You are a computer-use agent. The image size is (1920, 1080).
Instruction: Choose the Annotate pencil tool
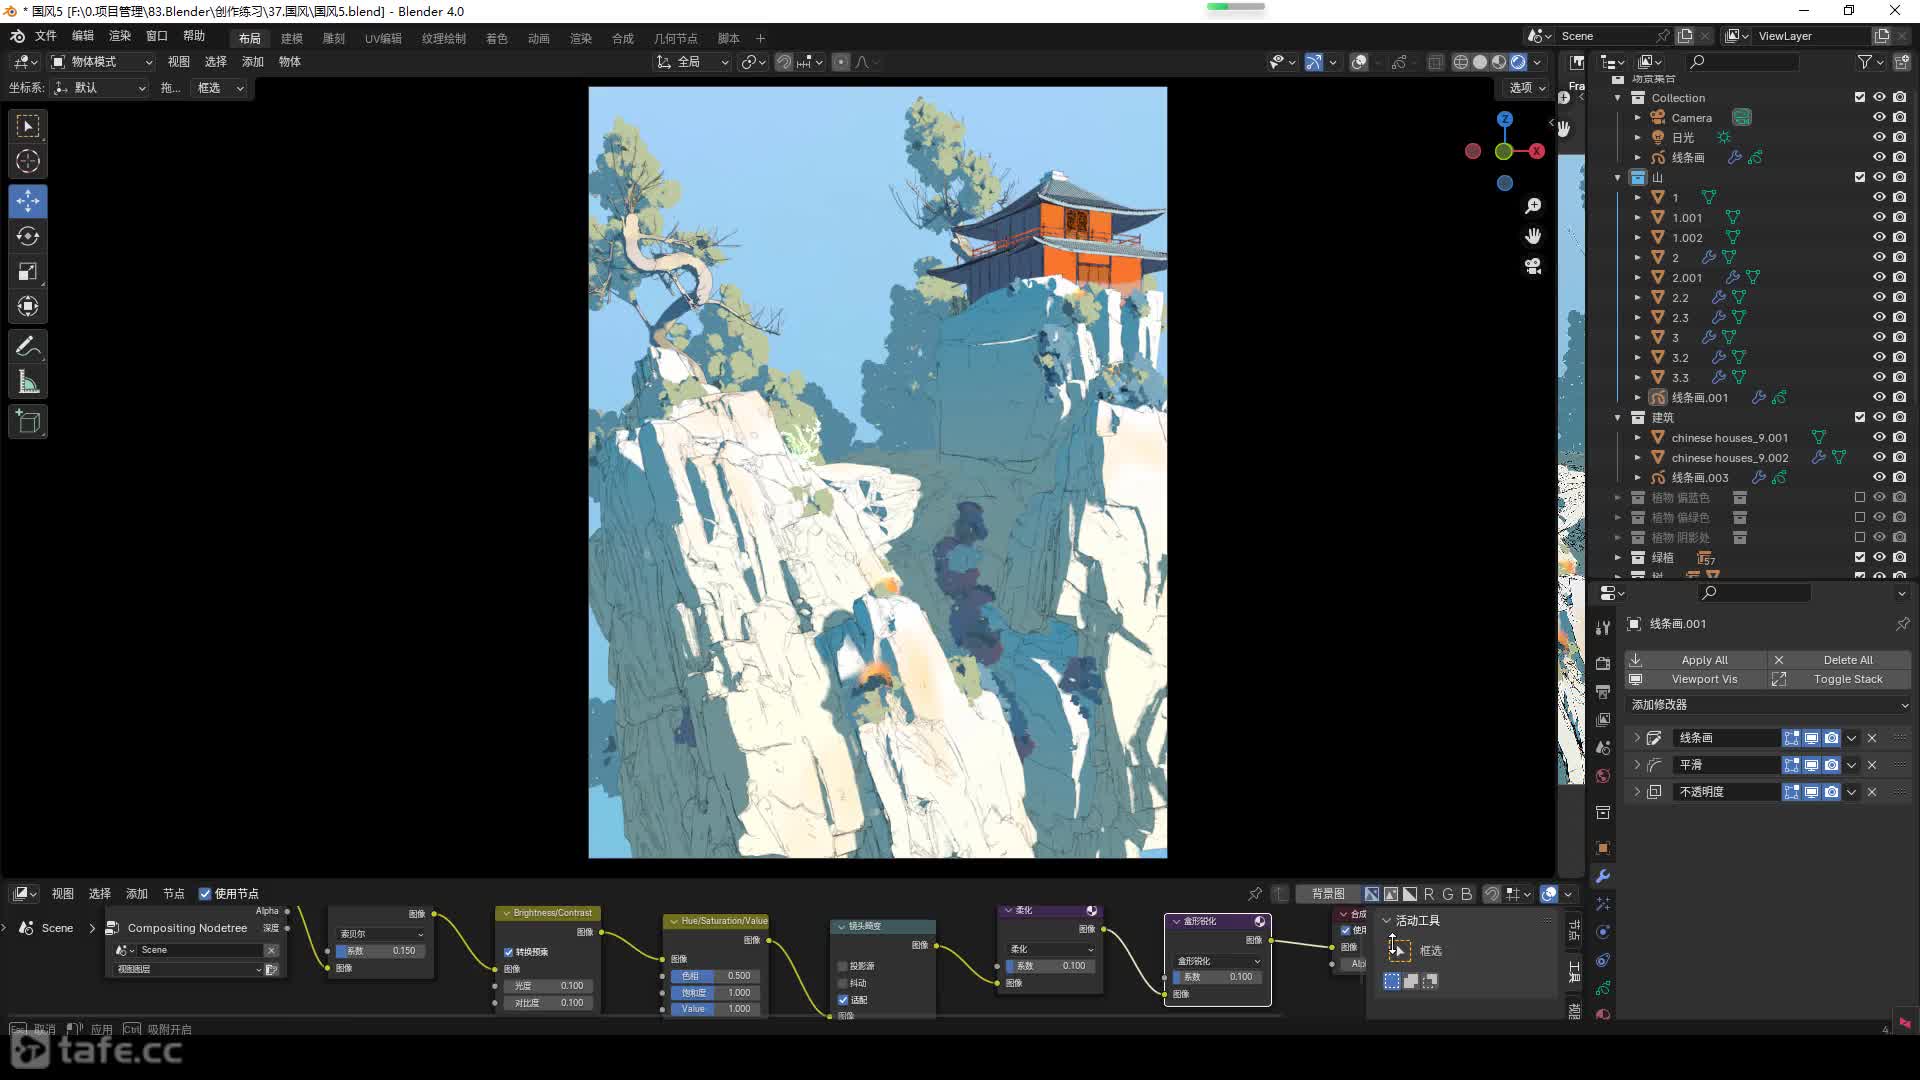pyautogui.click(x=28, y=347)
